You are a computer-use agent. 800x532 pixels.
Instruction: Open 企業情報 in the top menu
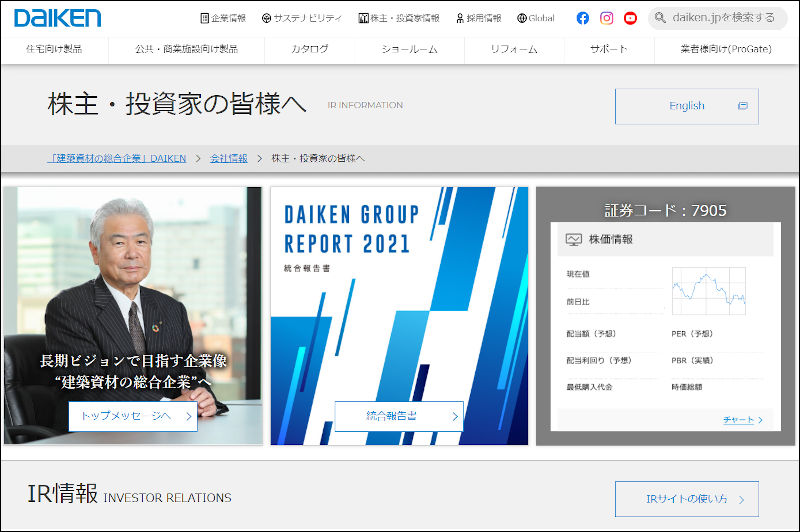(x=223, y=18)
